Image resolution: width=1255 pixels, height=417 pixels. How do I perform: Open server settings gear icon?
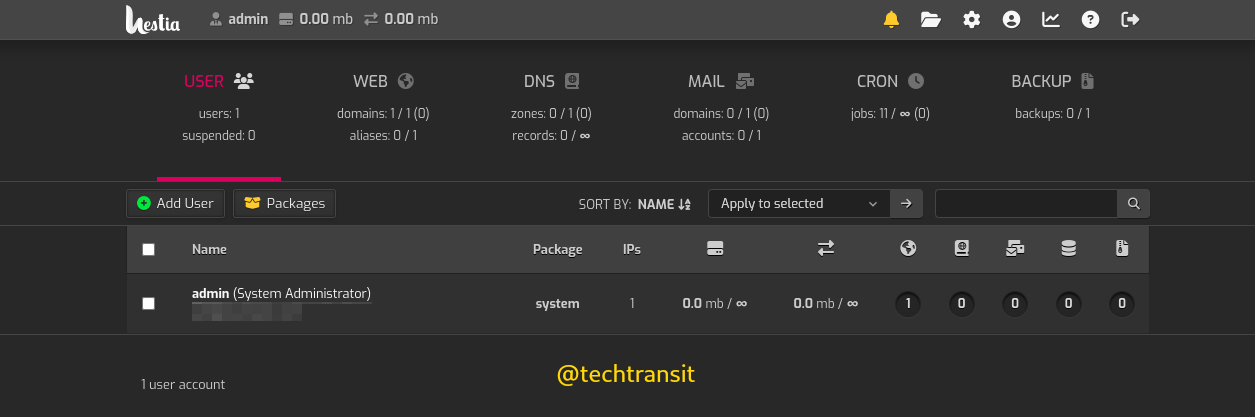click(x=971, y=19)
